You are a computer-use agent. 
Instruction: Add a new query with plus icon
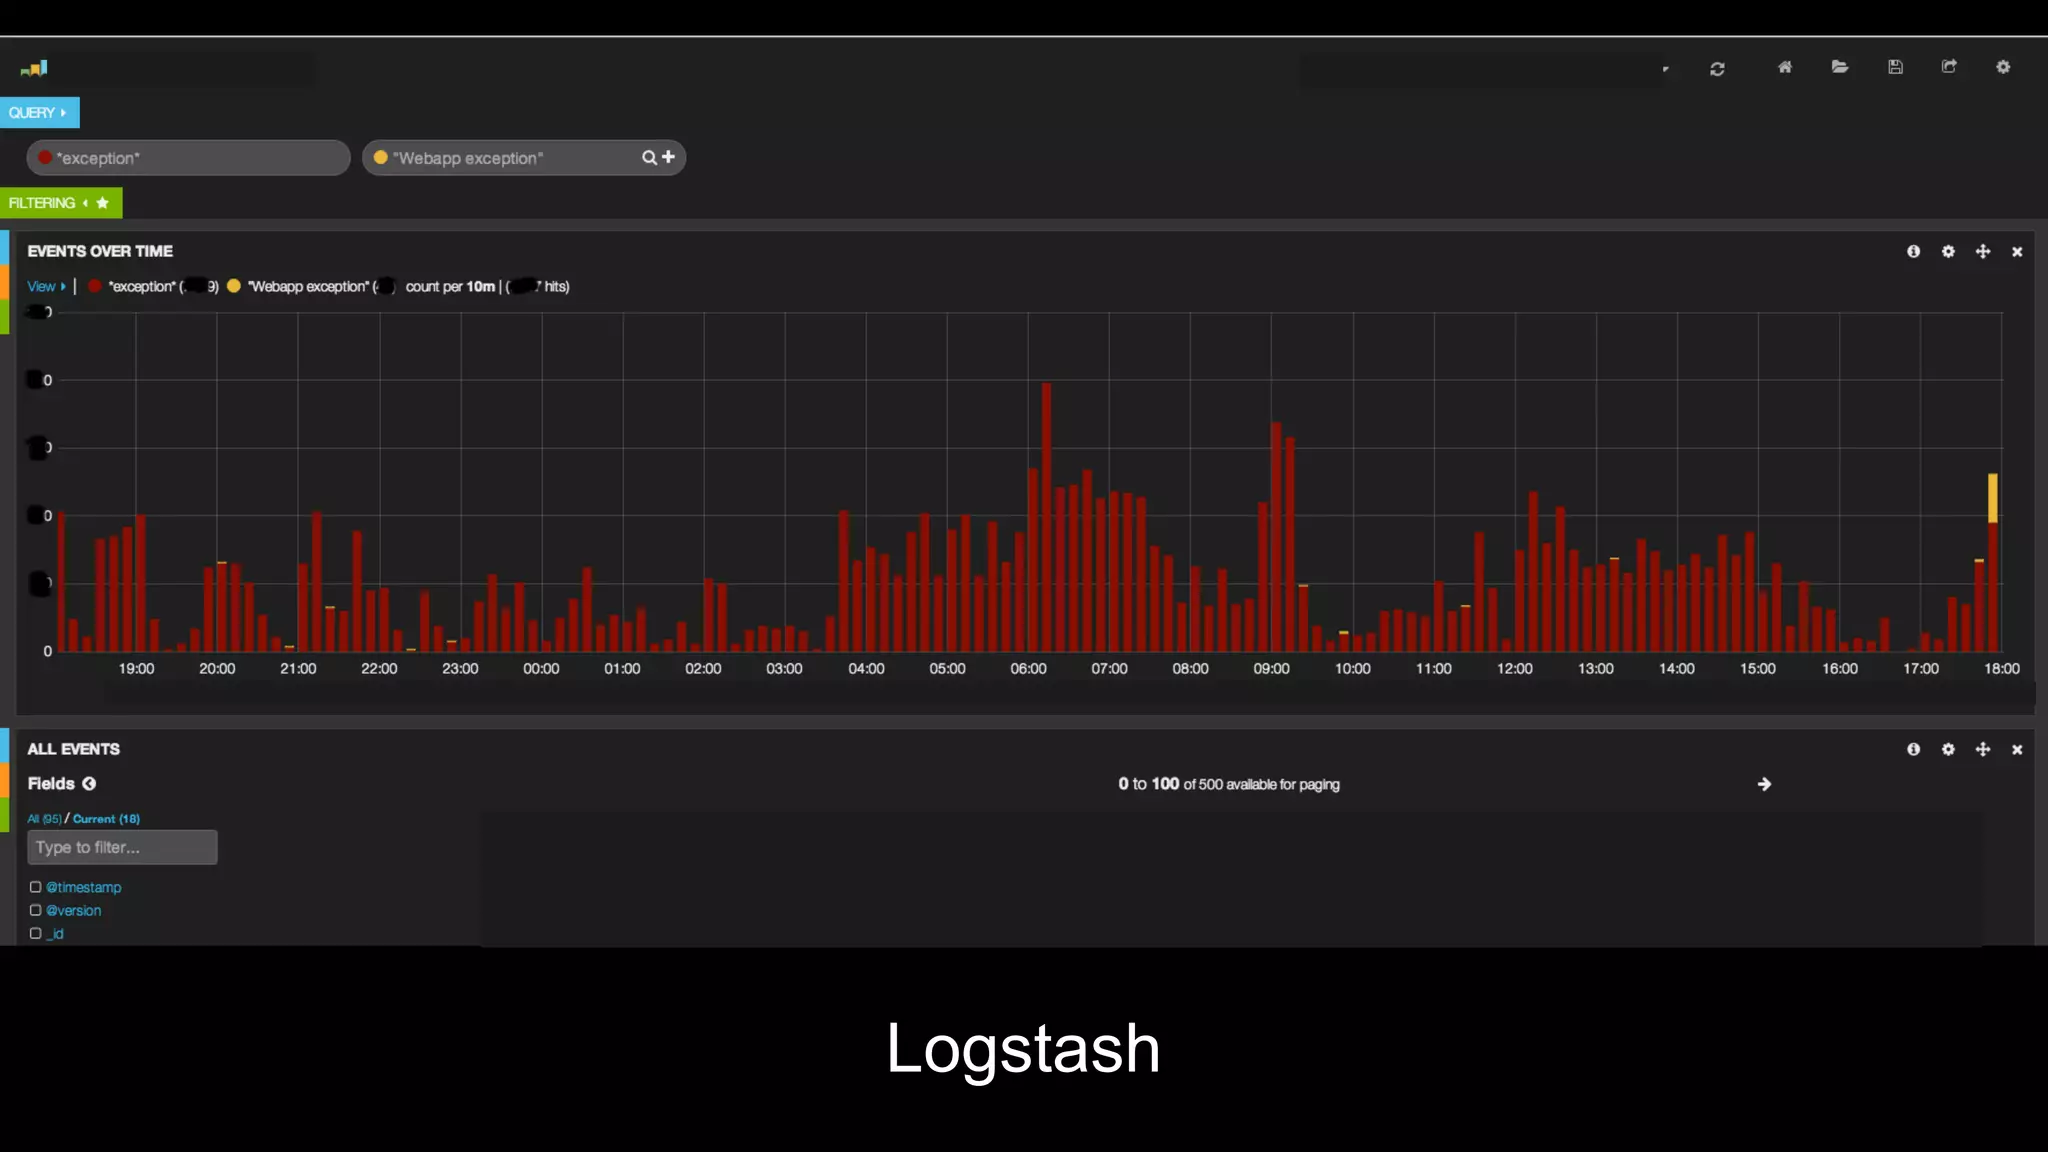point(668,157)
